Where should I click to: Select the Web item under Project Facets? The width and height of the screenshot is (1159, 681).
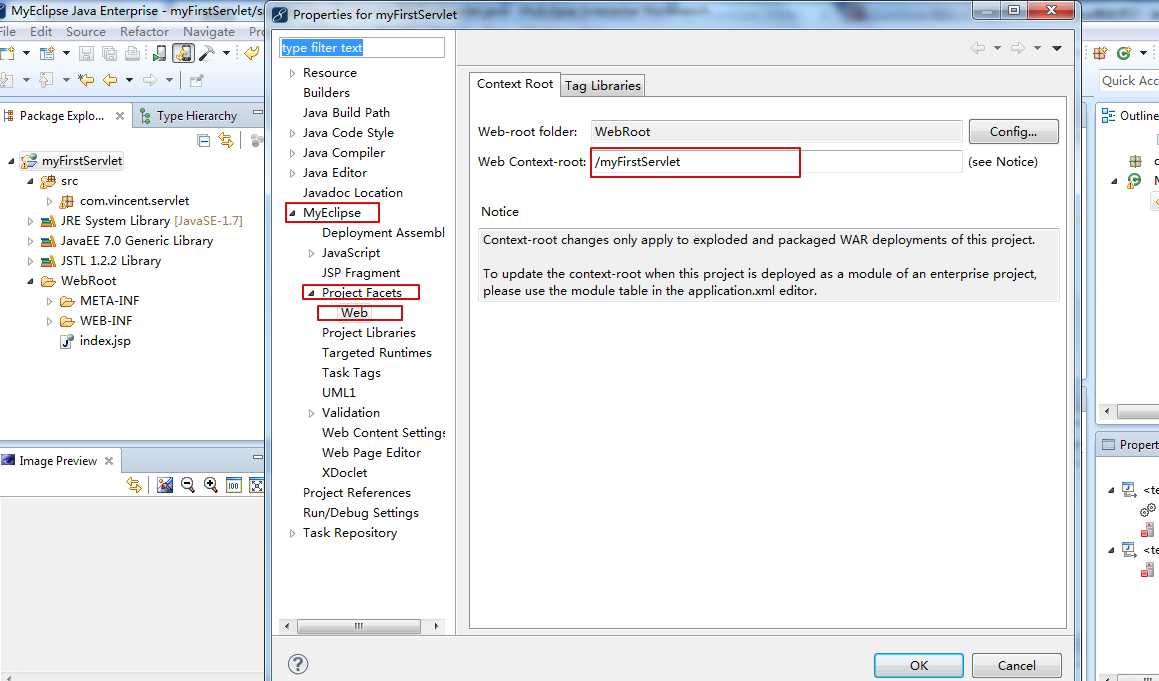pos(354,313)
